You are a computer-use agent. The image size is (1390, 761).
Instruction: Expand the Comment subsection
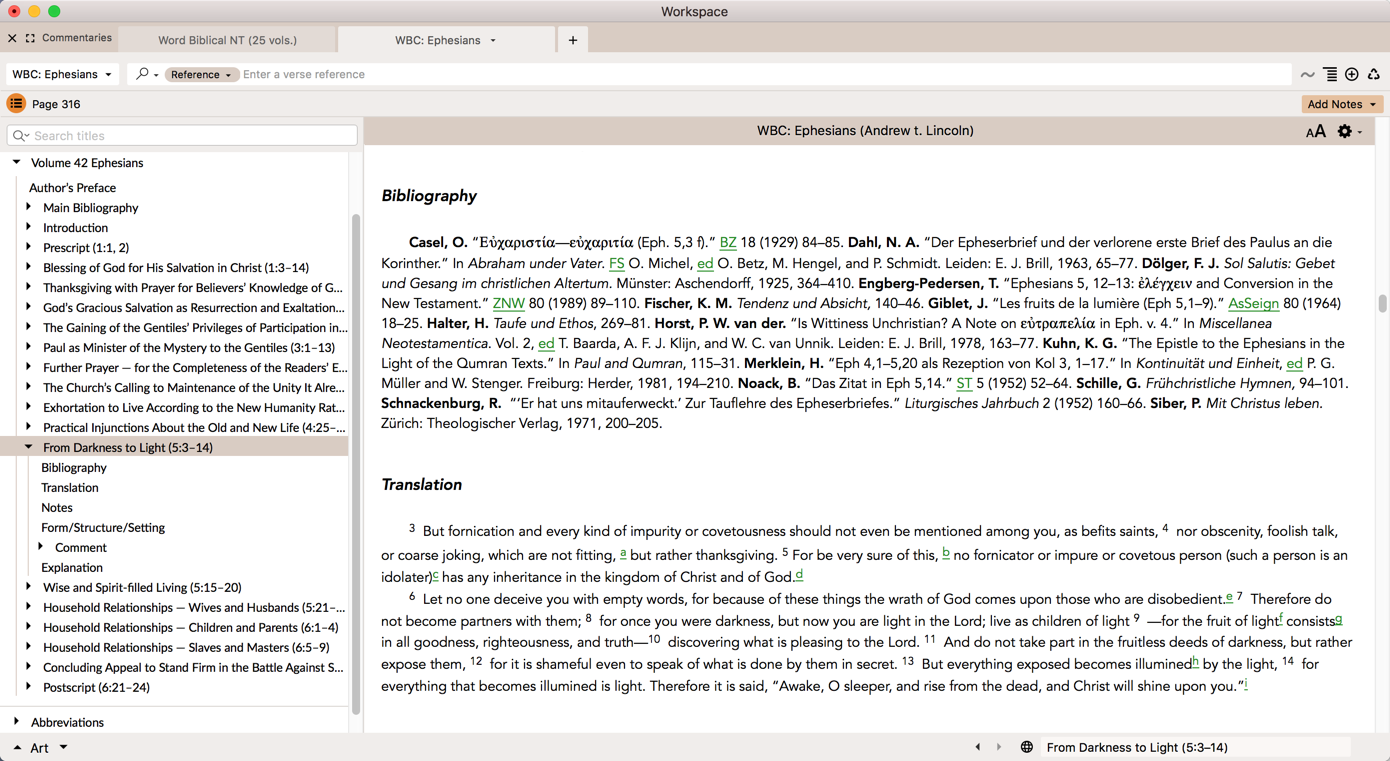coord(41,547)
